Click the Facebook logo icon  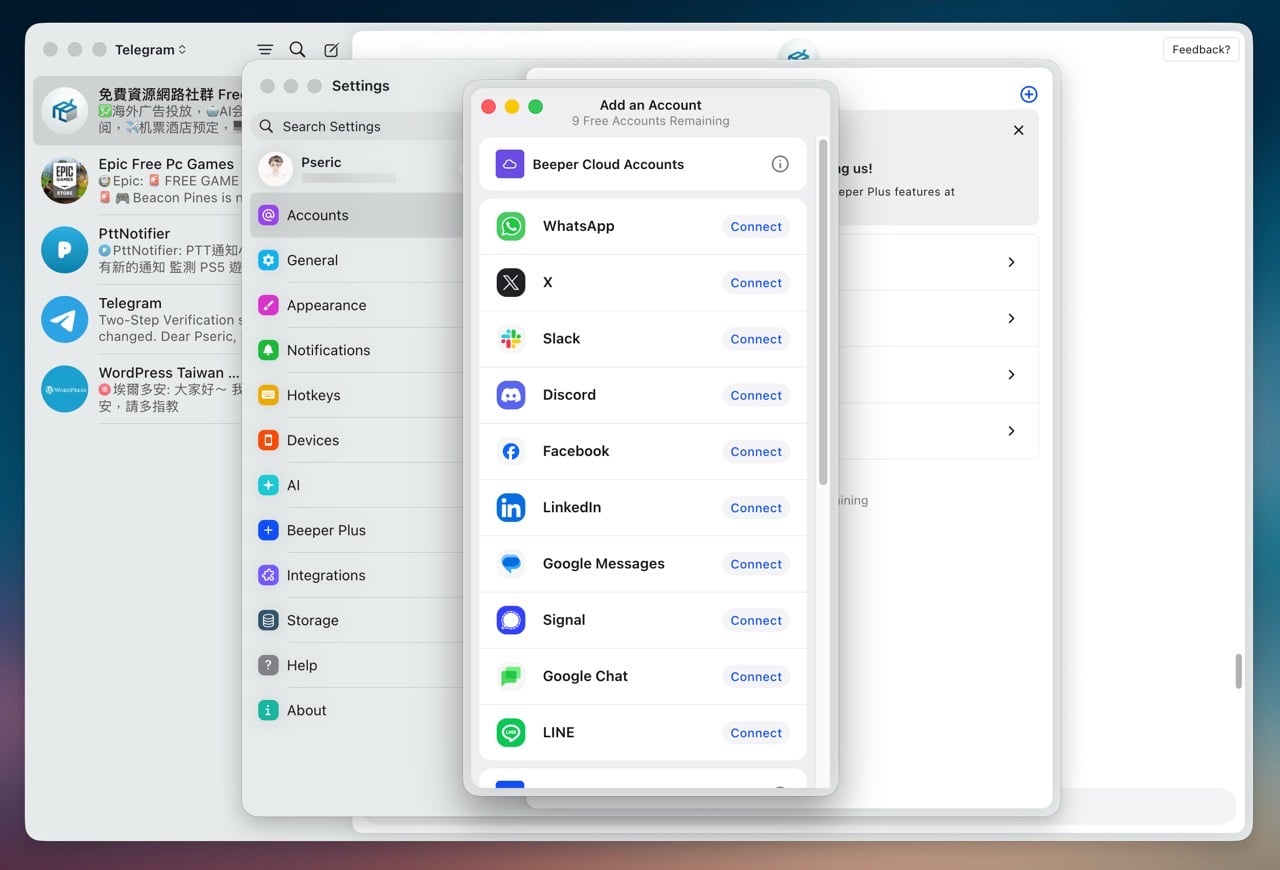pyautogui.click(x=511, y=451)
